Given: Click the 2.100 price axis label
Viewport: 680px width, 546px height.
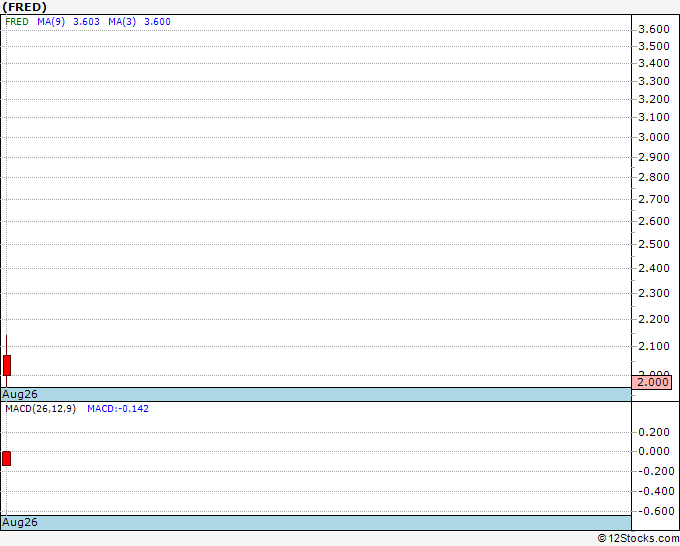Looking at the screenshot, I should tap(654, 346).
